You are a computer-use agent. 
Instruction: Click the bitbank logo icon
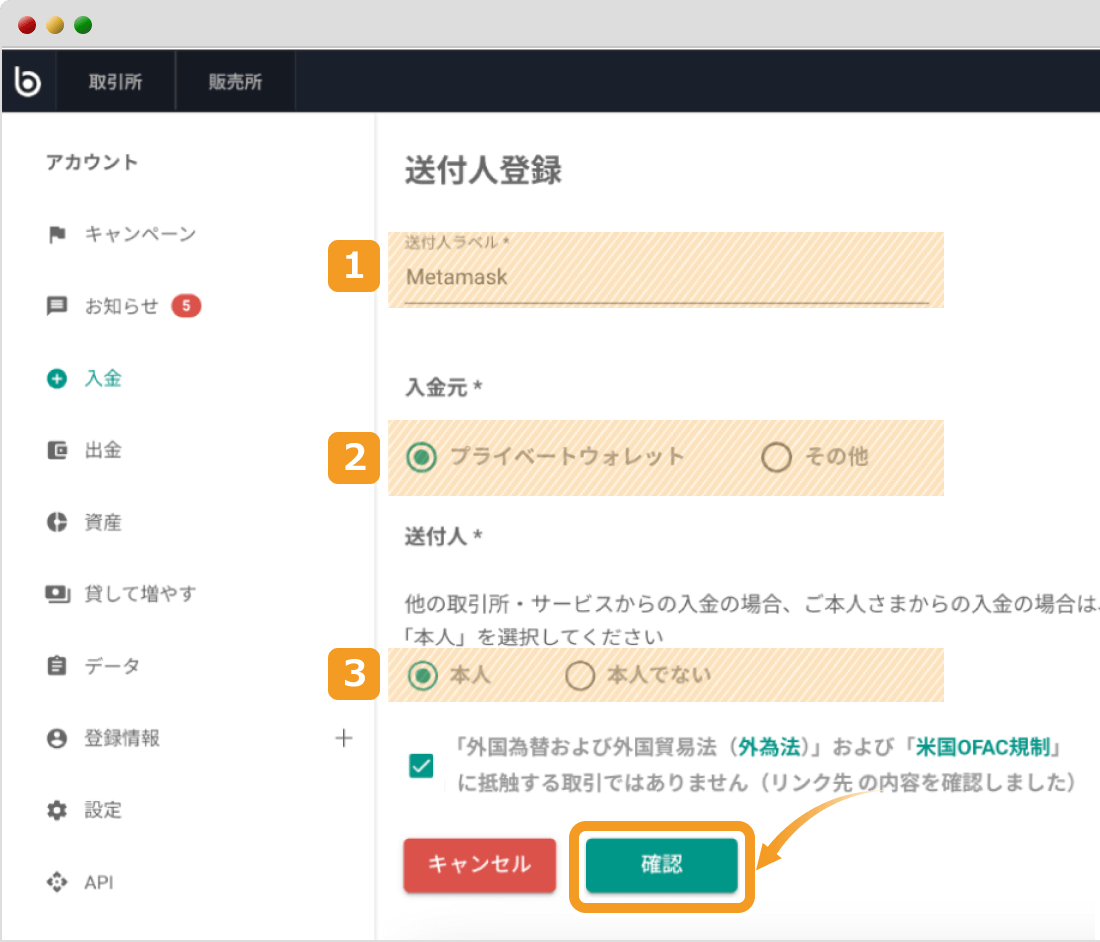click(27, 81)
